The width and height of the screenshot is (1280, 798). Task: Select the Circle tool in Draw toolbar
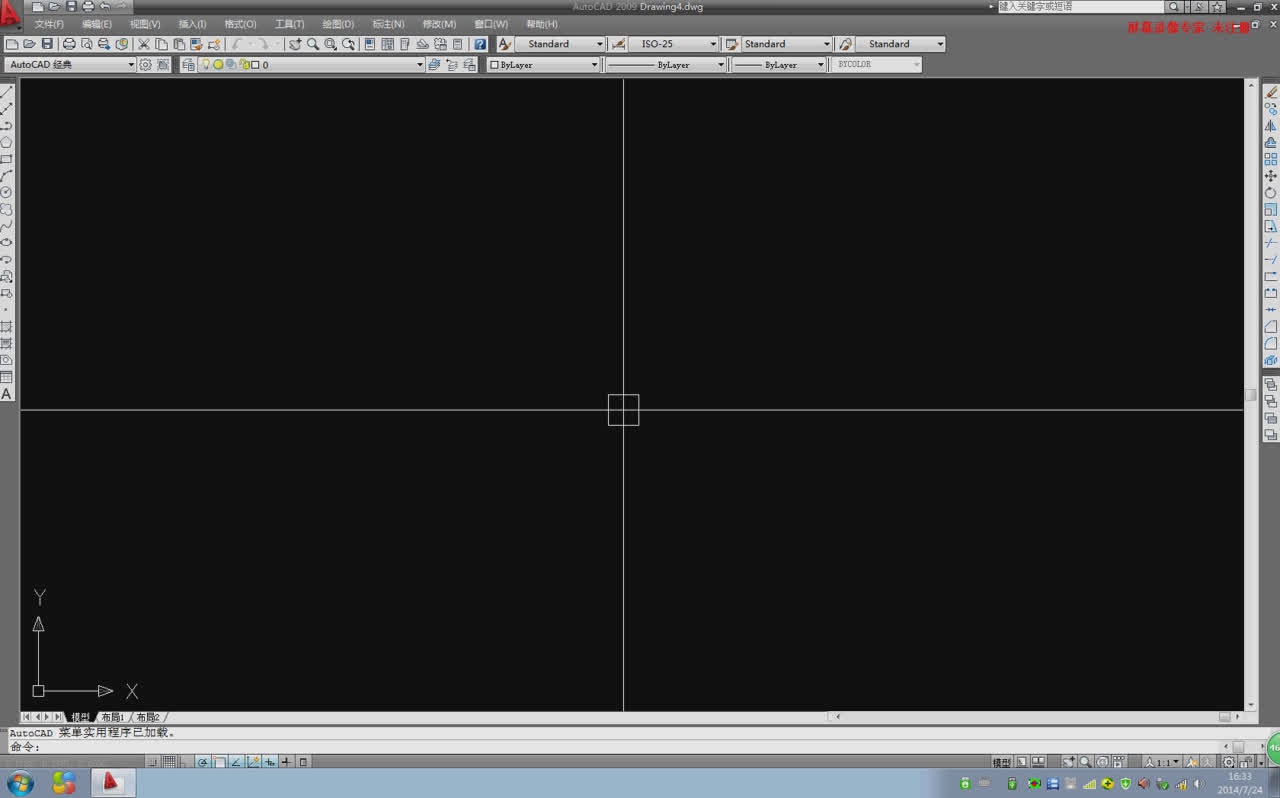[x=6, y=192]
